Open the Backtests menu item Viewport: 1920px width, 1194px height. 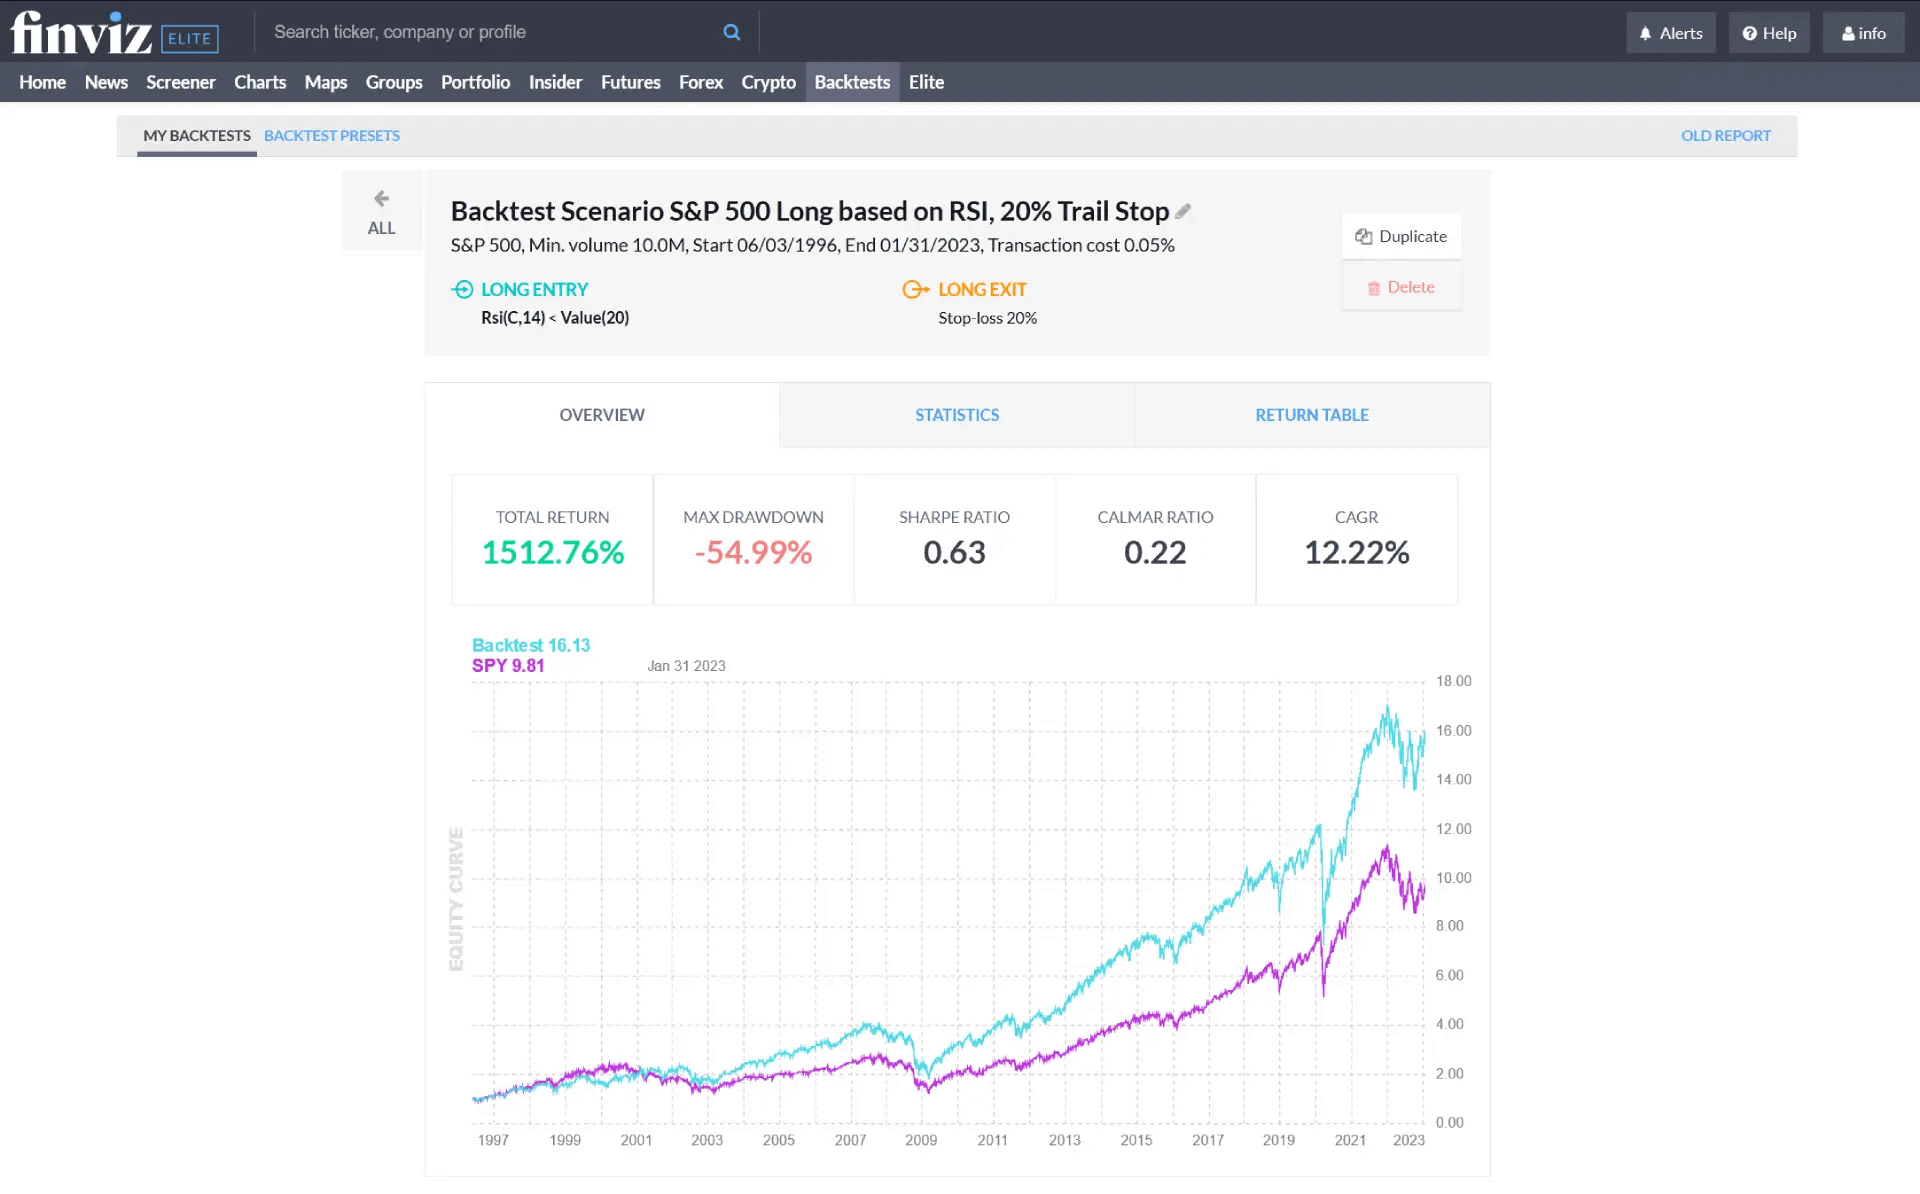tap(852, 82)
